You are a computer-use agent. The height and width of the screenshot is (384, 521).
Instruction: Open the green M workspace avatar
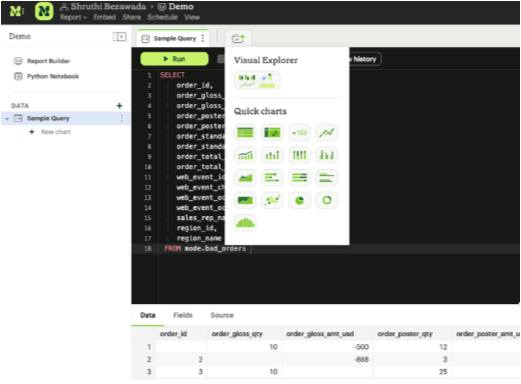point(44,11)
